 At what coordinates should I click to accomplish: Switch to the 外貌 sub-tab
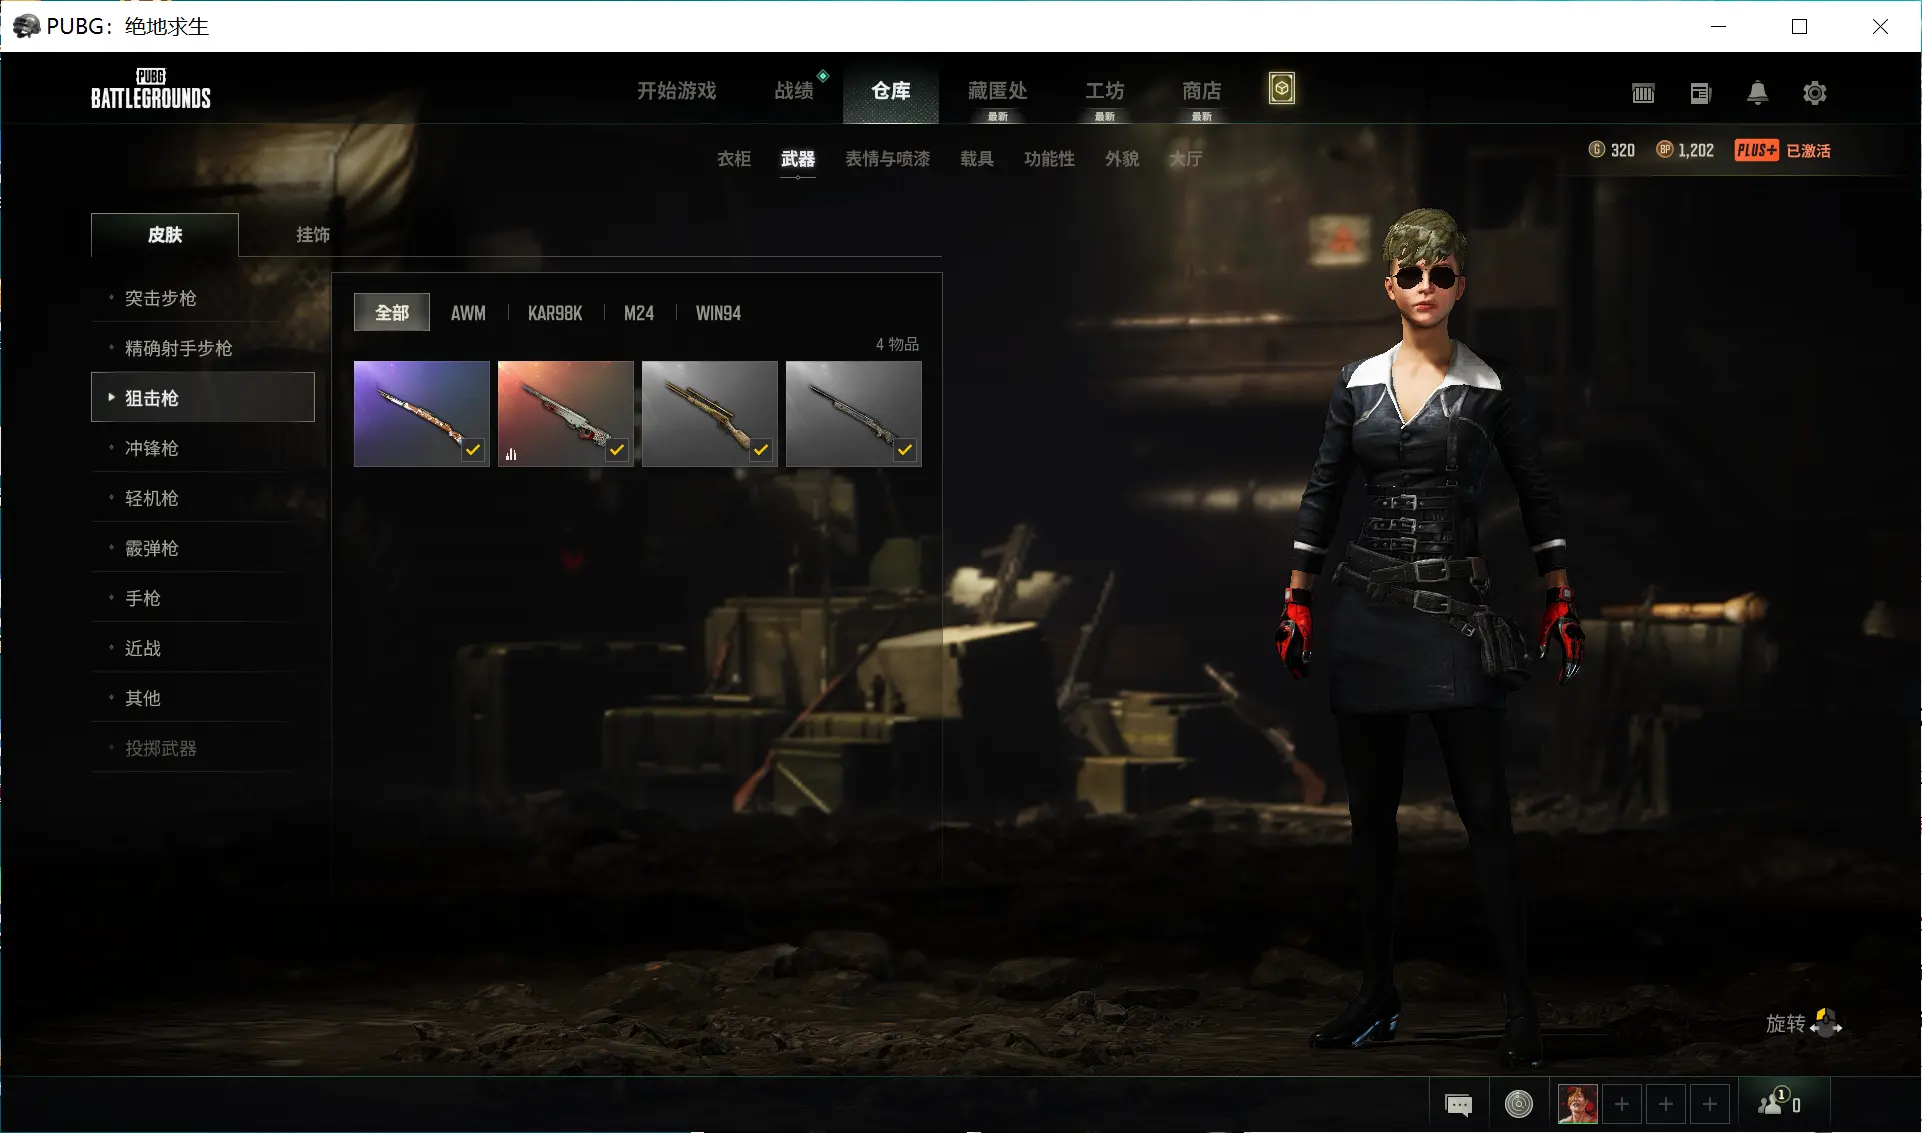tap(1122, 159)
